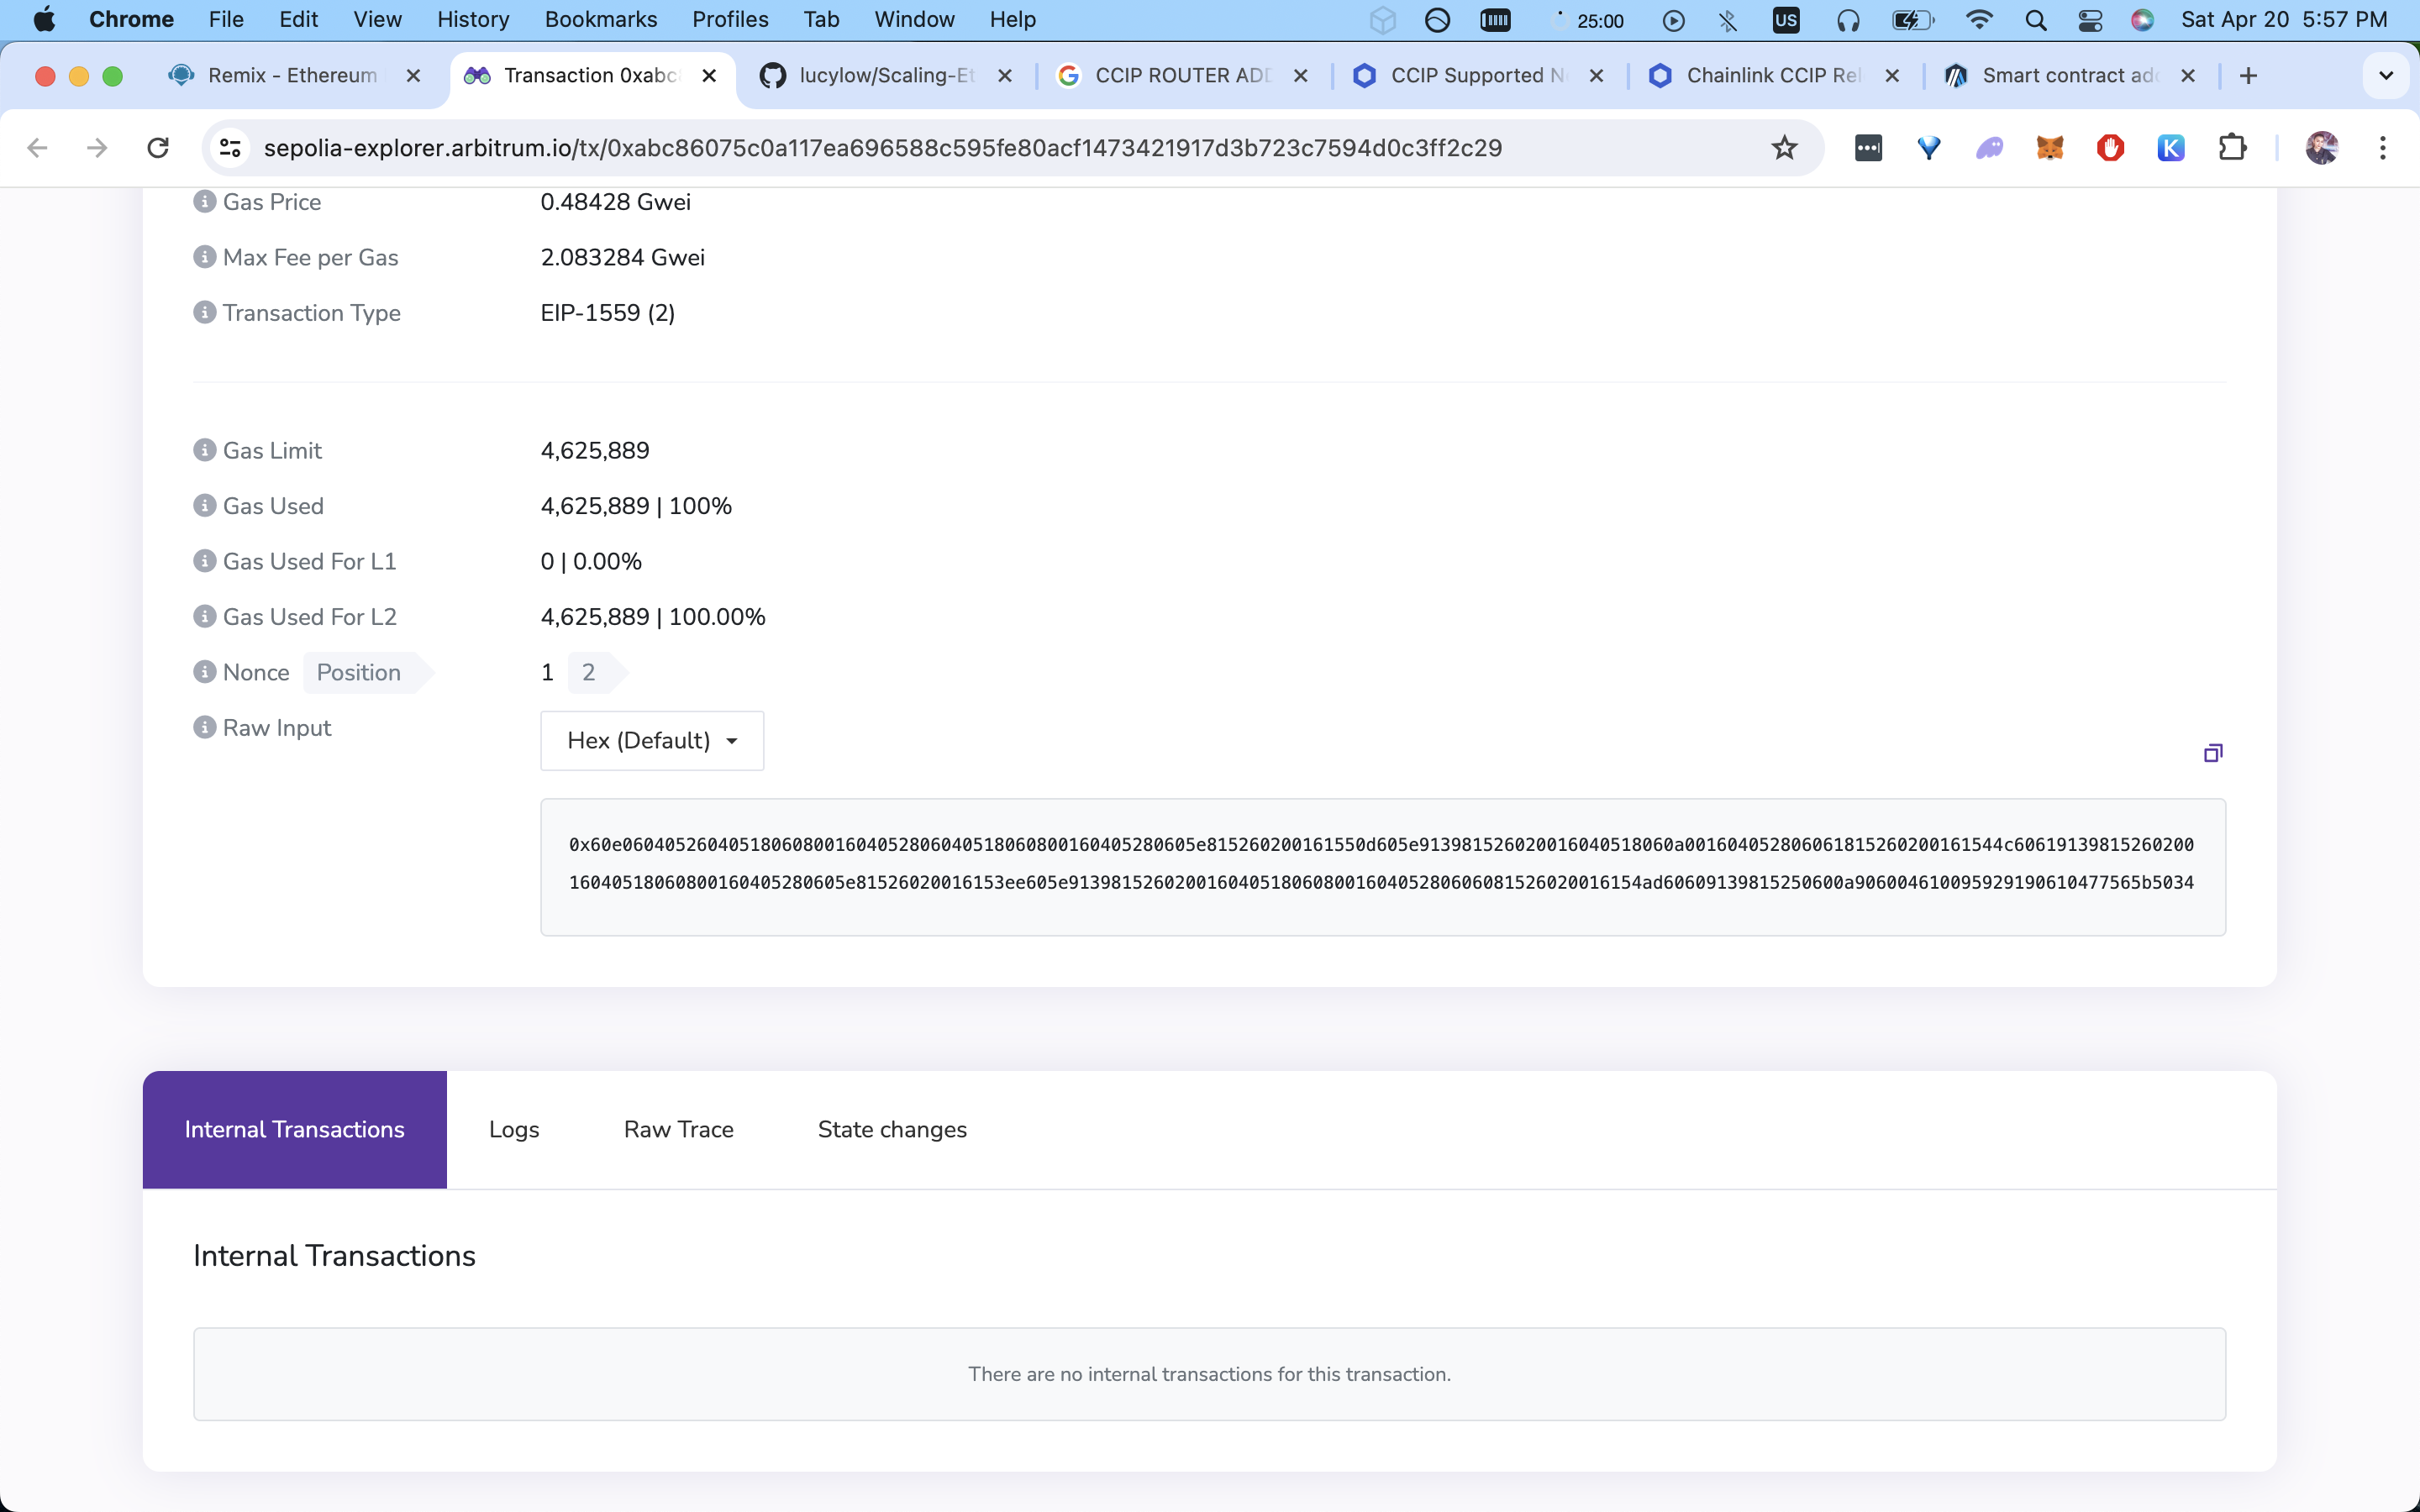Select the Logs tab

(x=513, y=1129)
